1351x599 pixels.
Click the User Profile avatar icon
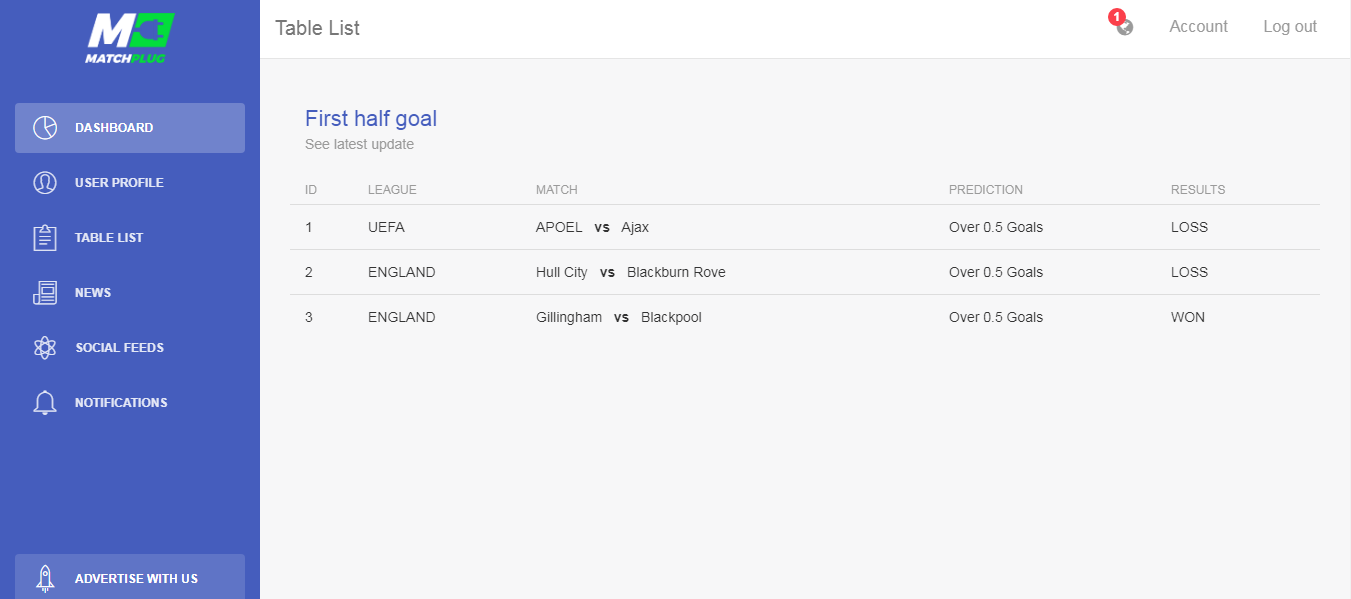pos(45,183)
